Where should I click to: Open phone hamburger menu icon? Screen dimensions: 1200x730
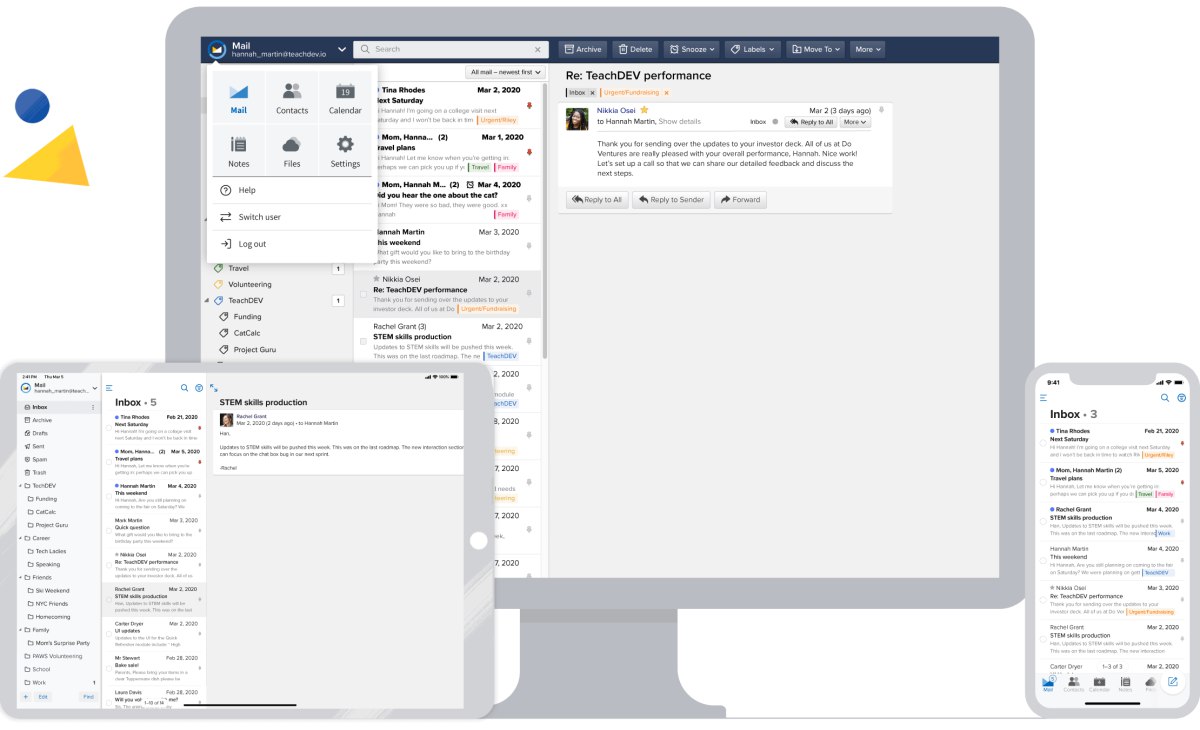coord(1043,397)
